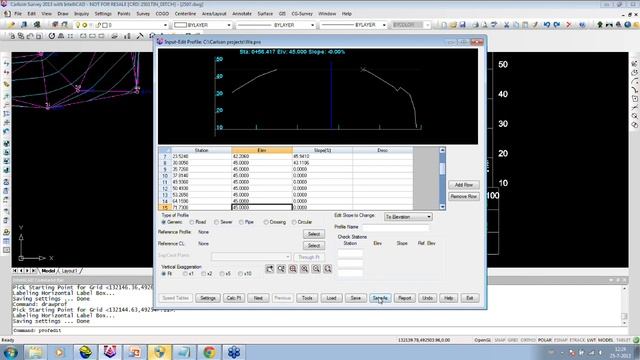Viewport: 640px width, 360px height.
Task: Click the Print icon in toolbar
Action: (476, 25)
